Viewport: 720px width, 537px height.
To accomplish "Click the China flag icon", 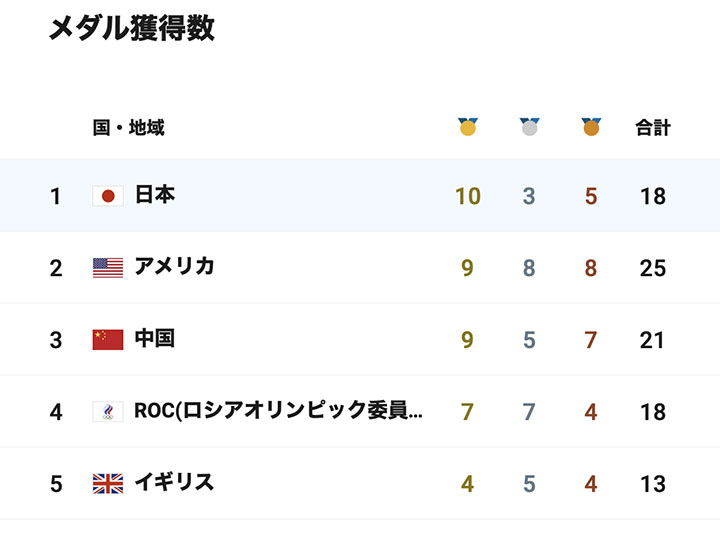I will click(x=108, y=340).
